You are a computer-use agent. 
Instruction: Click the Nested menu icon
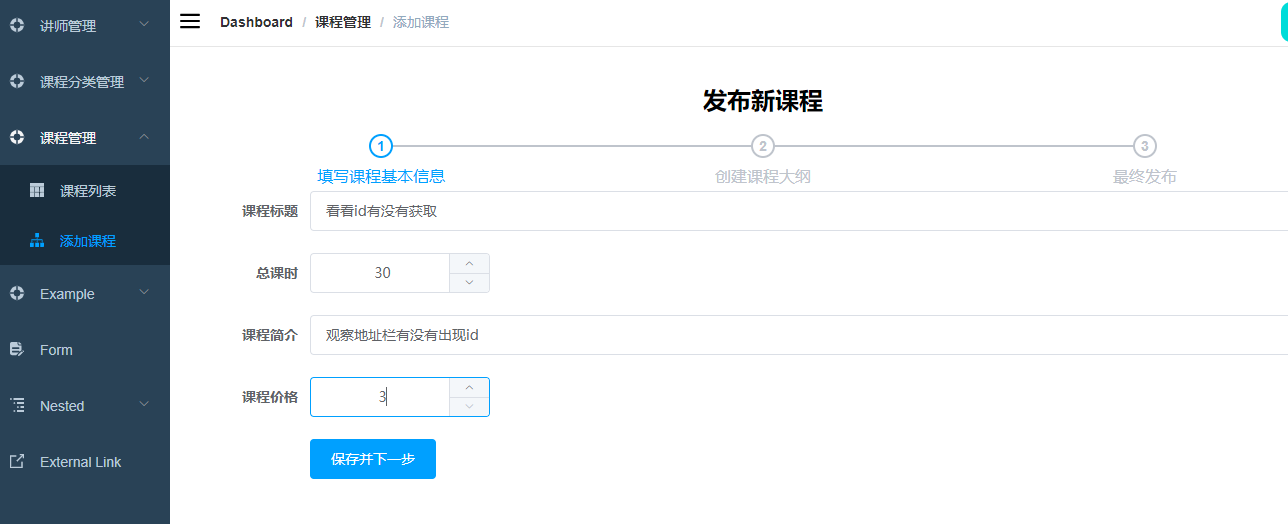point(16,406)
